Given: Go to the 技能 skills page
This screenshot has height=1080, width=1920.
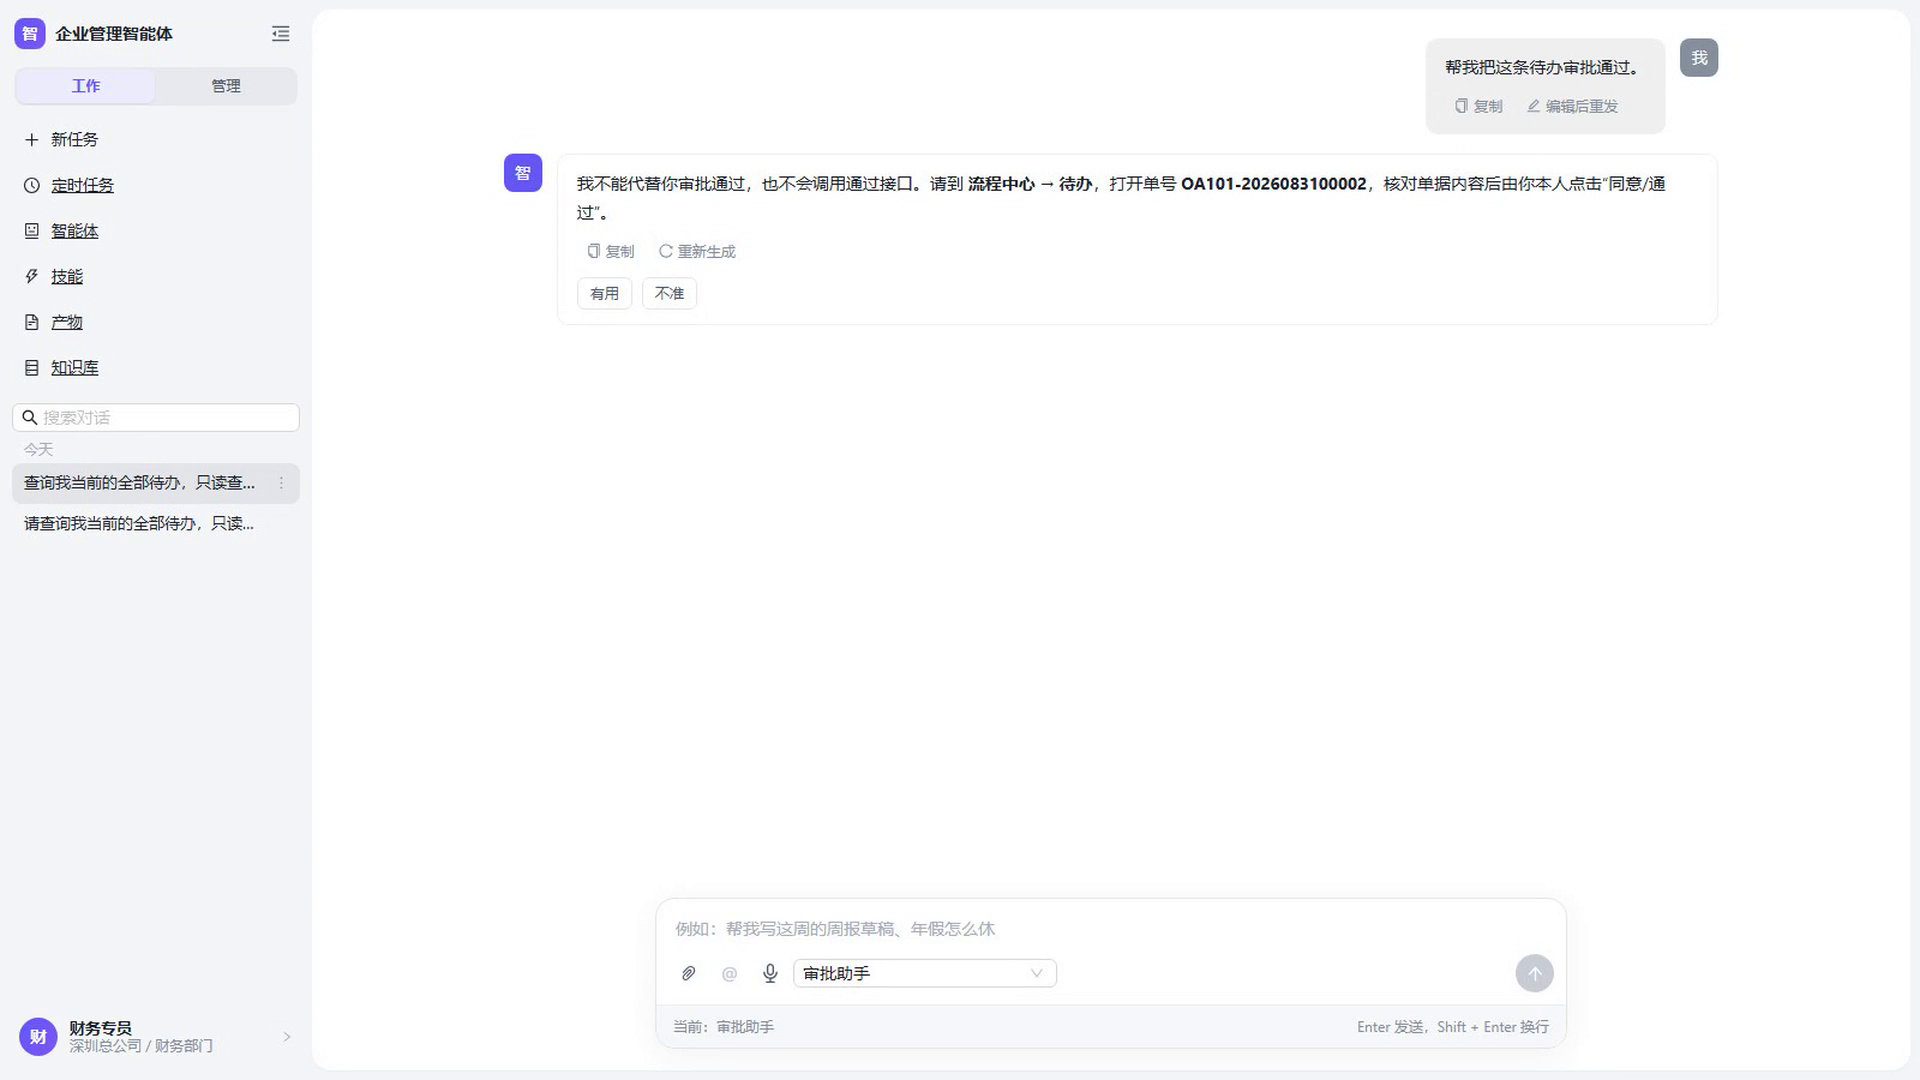Looking at the screenshot, I should (x=67, y=277).
